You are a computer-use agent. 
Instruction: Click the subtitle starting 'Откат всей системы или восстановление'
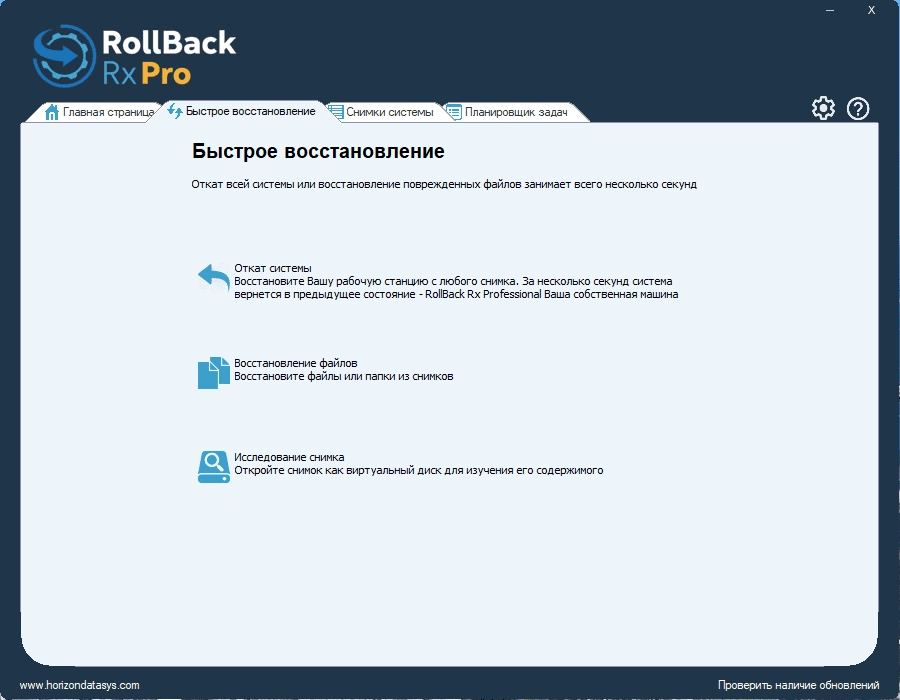[x=444, y=184]
